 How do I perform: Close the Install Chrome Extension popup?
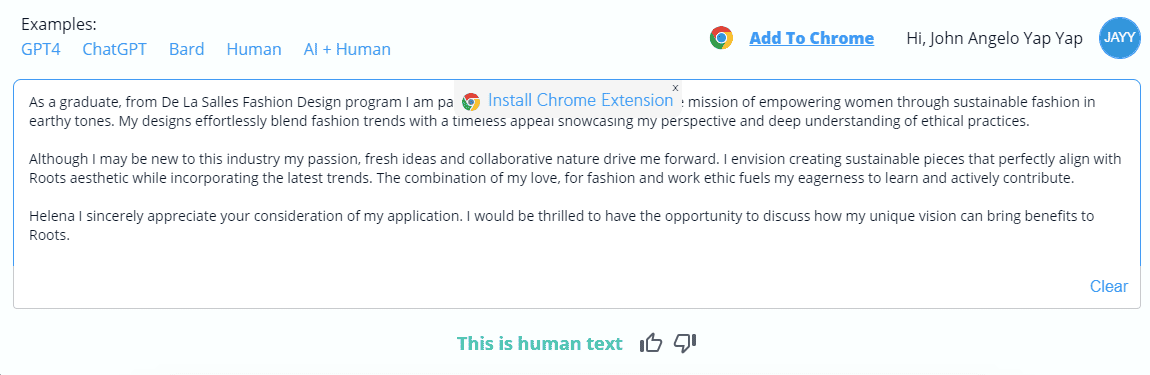coord(675,87)
